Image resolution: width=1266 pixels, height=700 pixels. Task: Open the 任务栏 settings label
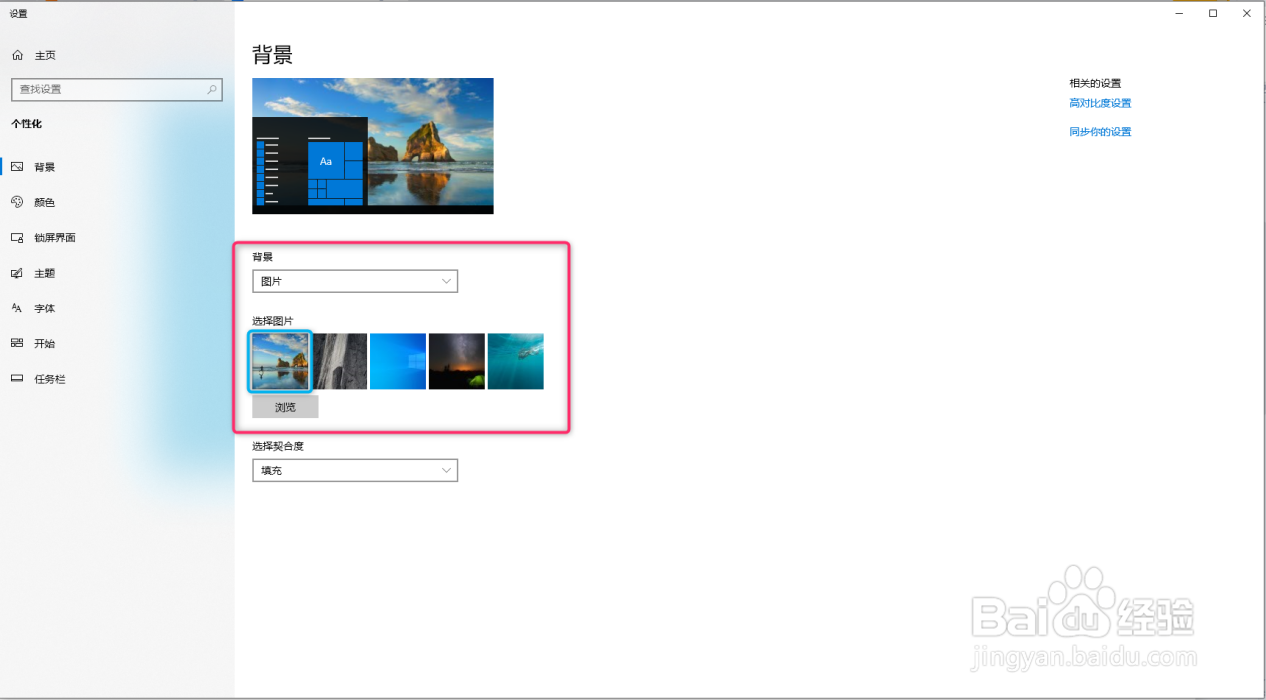point(50,379)
